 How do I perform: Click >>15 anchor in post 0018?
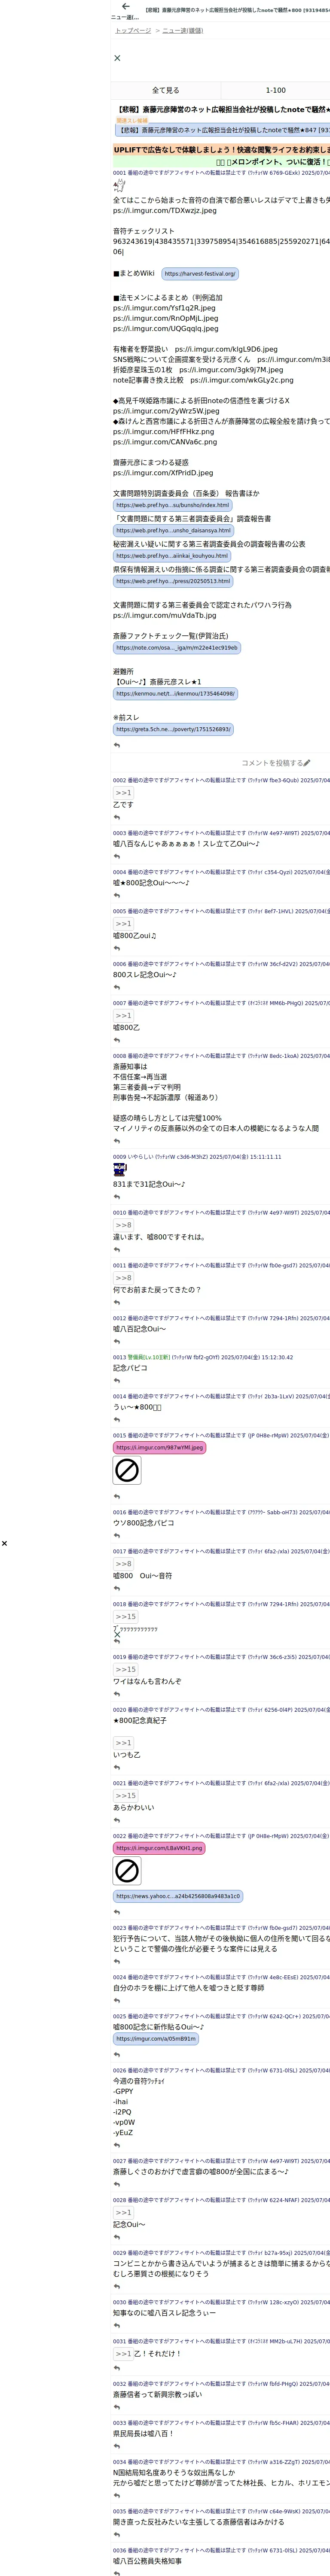[x=125, y=1617]
